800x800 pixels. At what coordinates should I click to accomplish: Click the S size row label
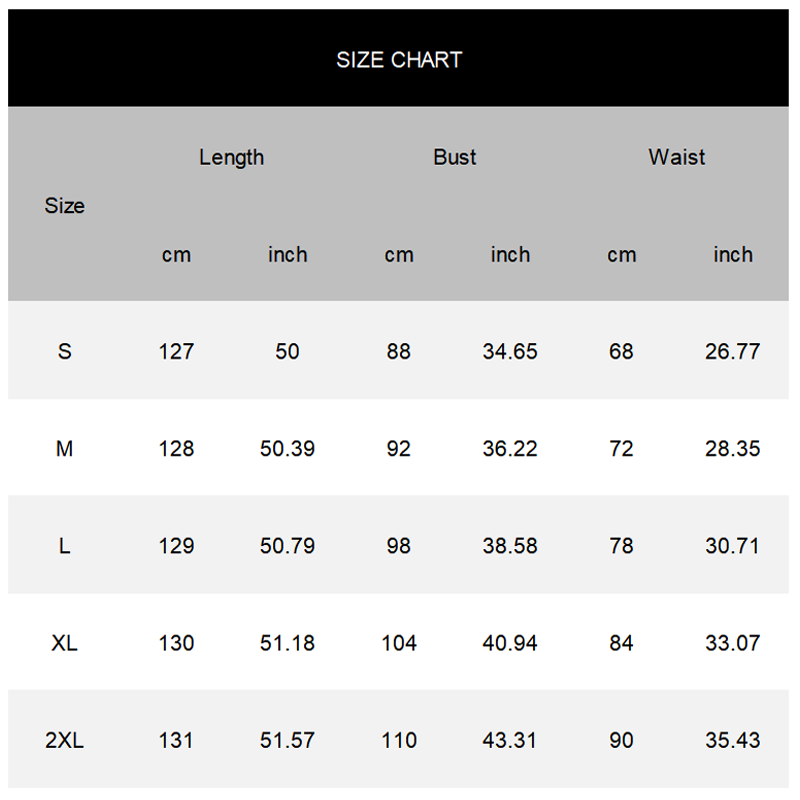pyautogui.click(x=64, y=351)
